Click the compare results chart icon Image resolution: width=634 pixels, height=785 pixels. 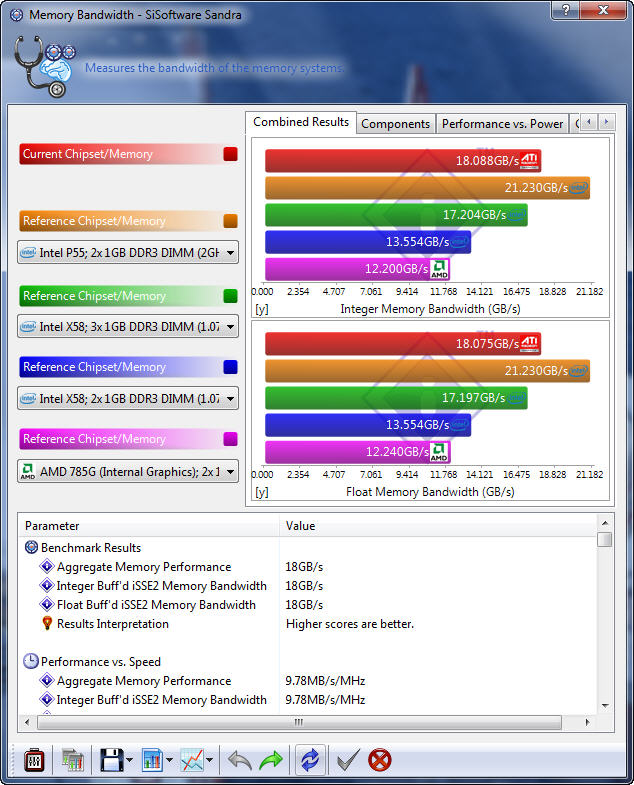(73, 760)
